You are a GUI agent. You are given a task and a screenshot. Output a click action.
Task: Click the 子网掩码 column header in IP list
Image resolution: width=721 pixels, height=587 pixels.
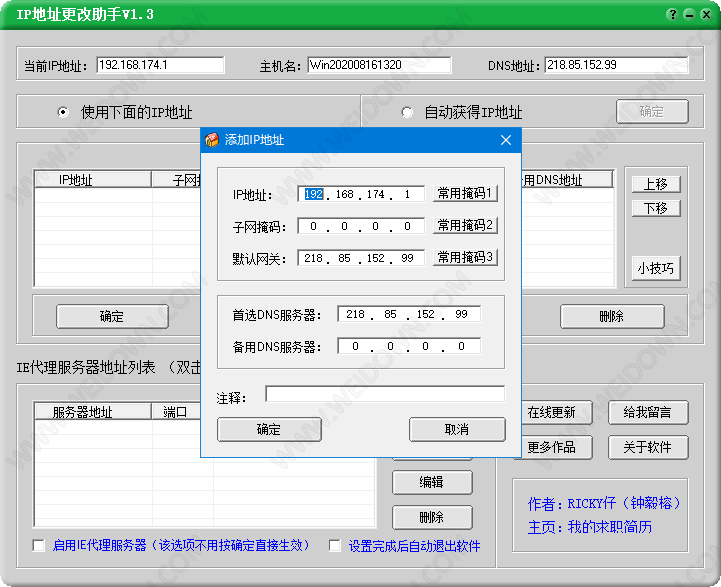click(x=177, y=180)
